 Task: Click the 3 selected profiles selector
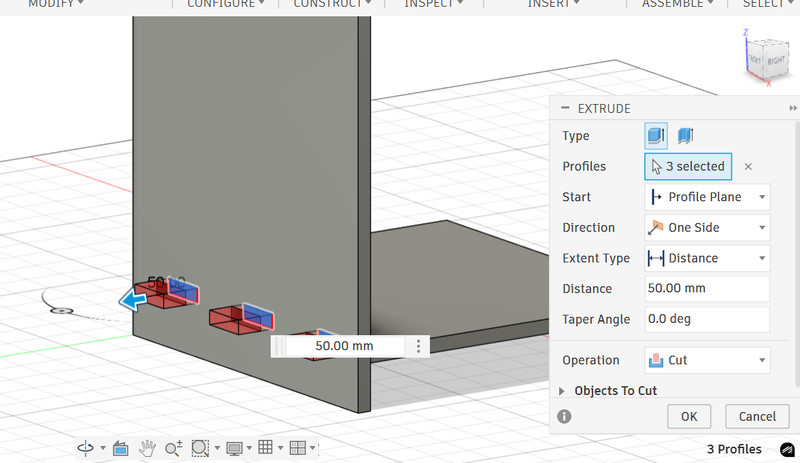(x=688, y=166)
